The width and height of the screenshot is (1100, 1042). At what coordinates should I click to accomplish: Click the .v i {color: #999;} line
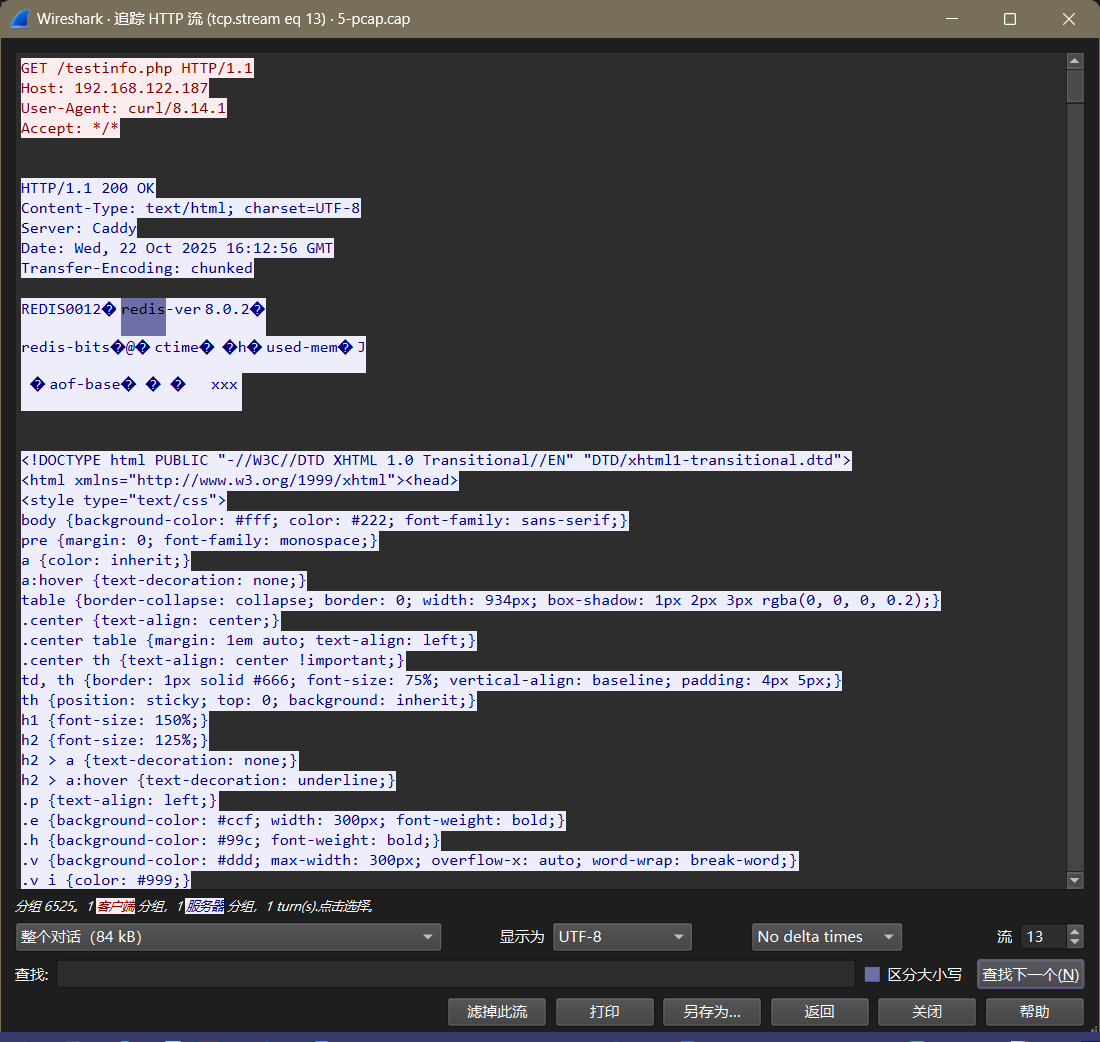tap(106, 880)
